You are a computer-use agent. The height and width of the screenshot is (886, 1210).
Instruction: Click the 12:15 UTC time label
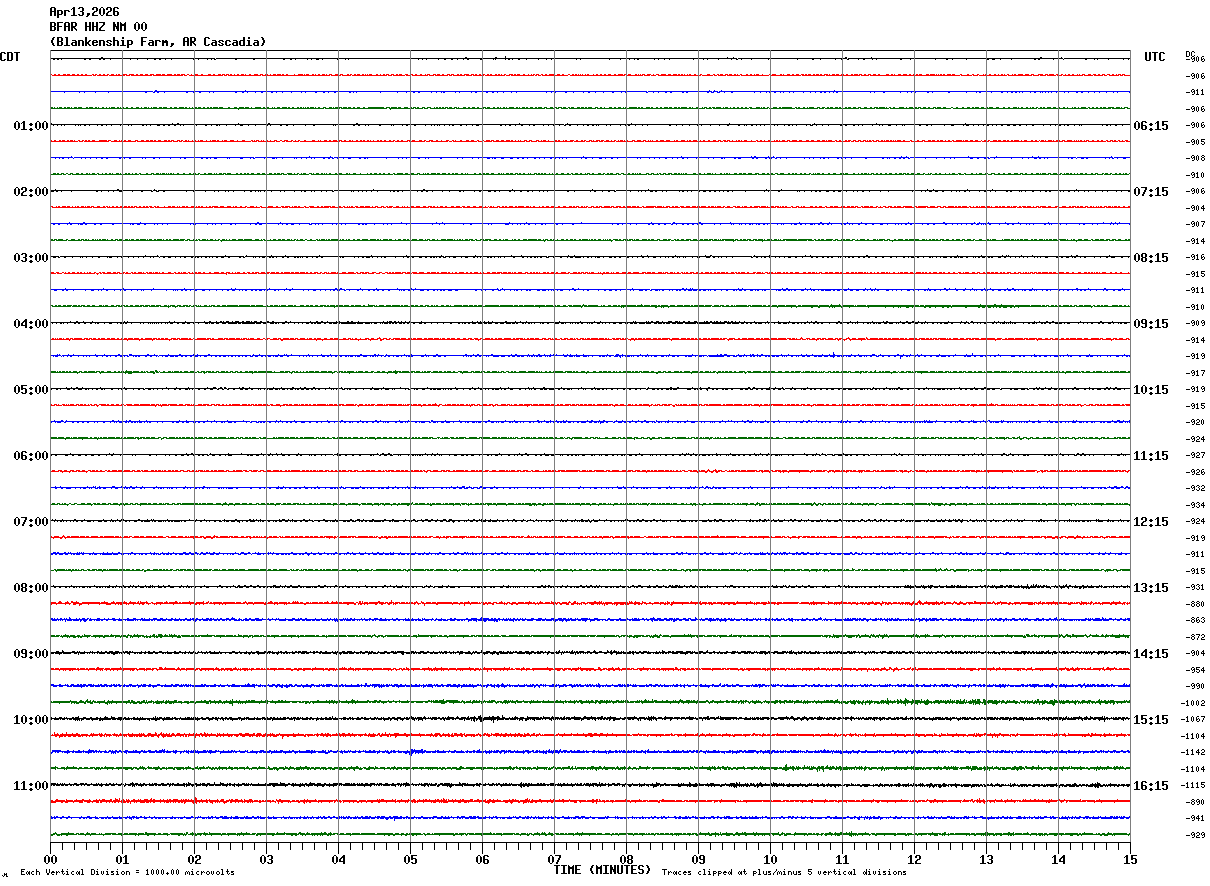(1150, 522)
